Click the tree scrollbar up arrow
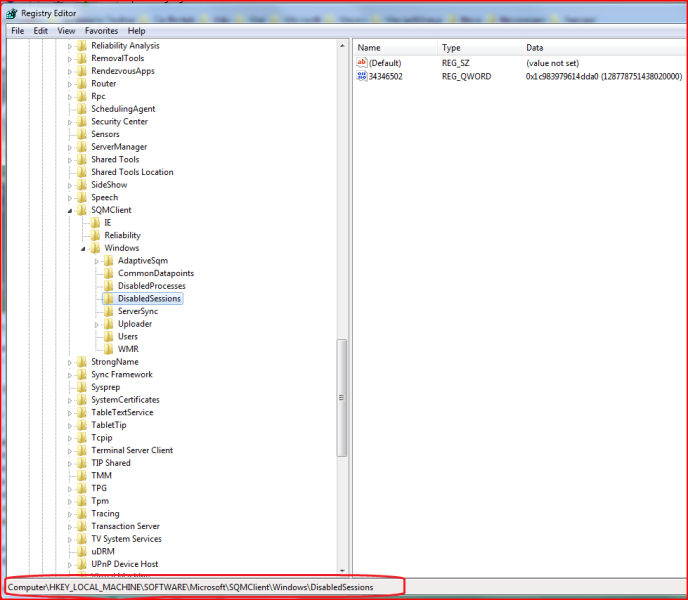 342,46
